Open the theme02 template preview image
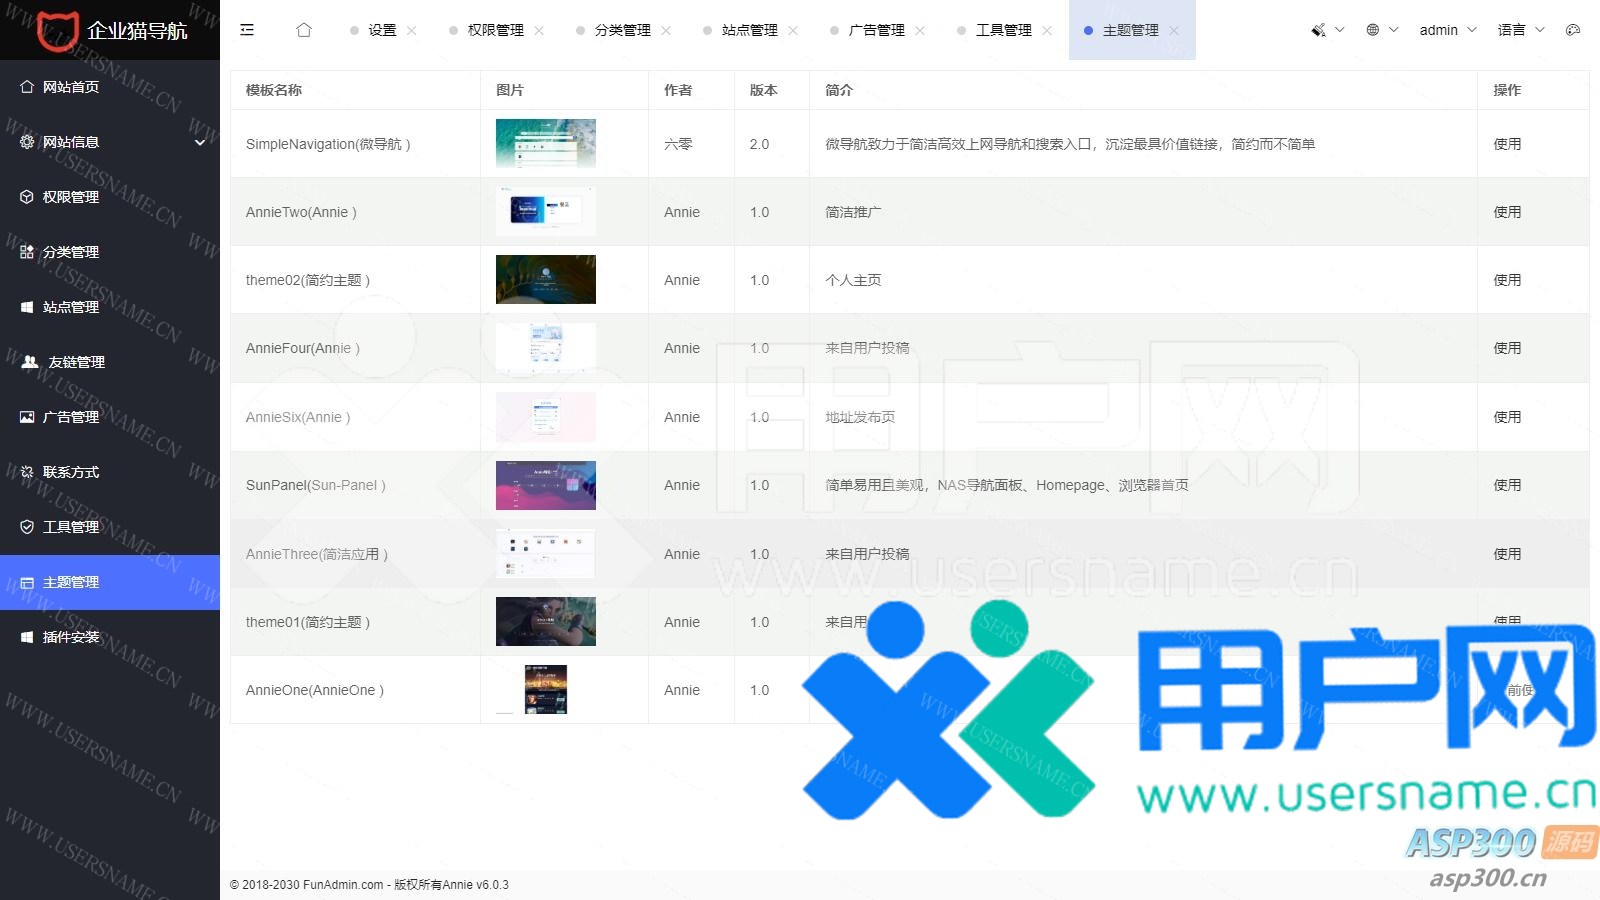The image size is (1600, 900). [546, 280]
